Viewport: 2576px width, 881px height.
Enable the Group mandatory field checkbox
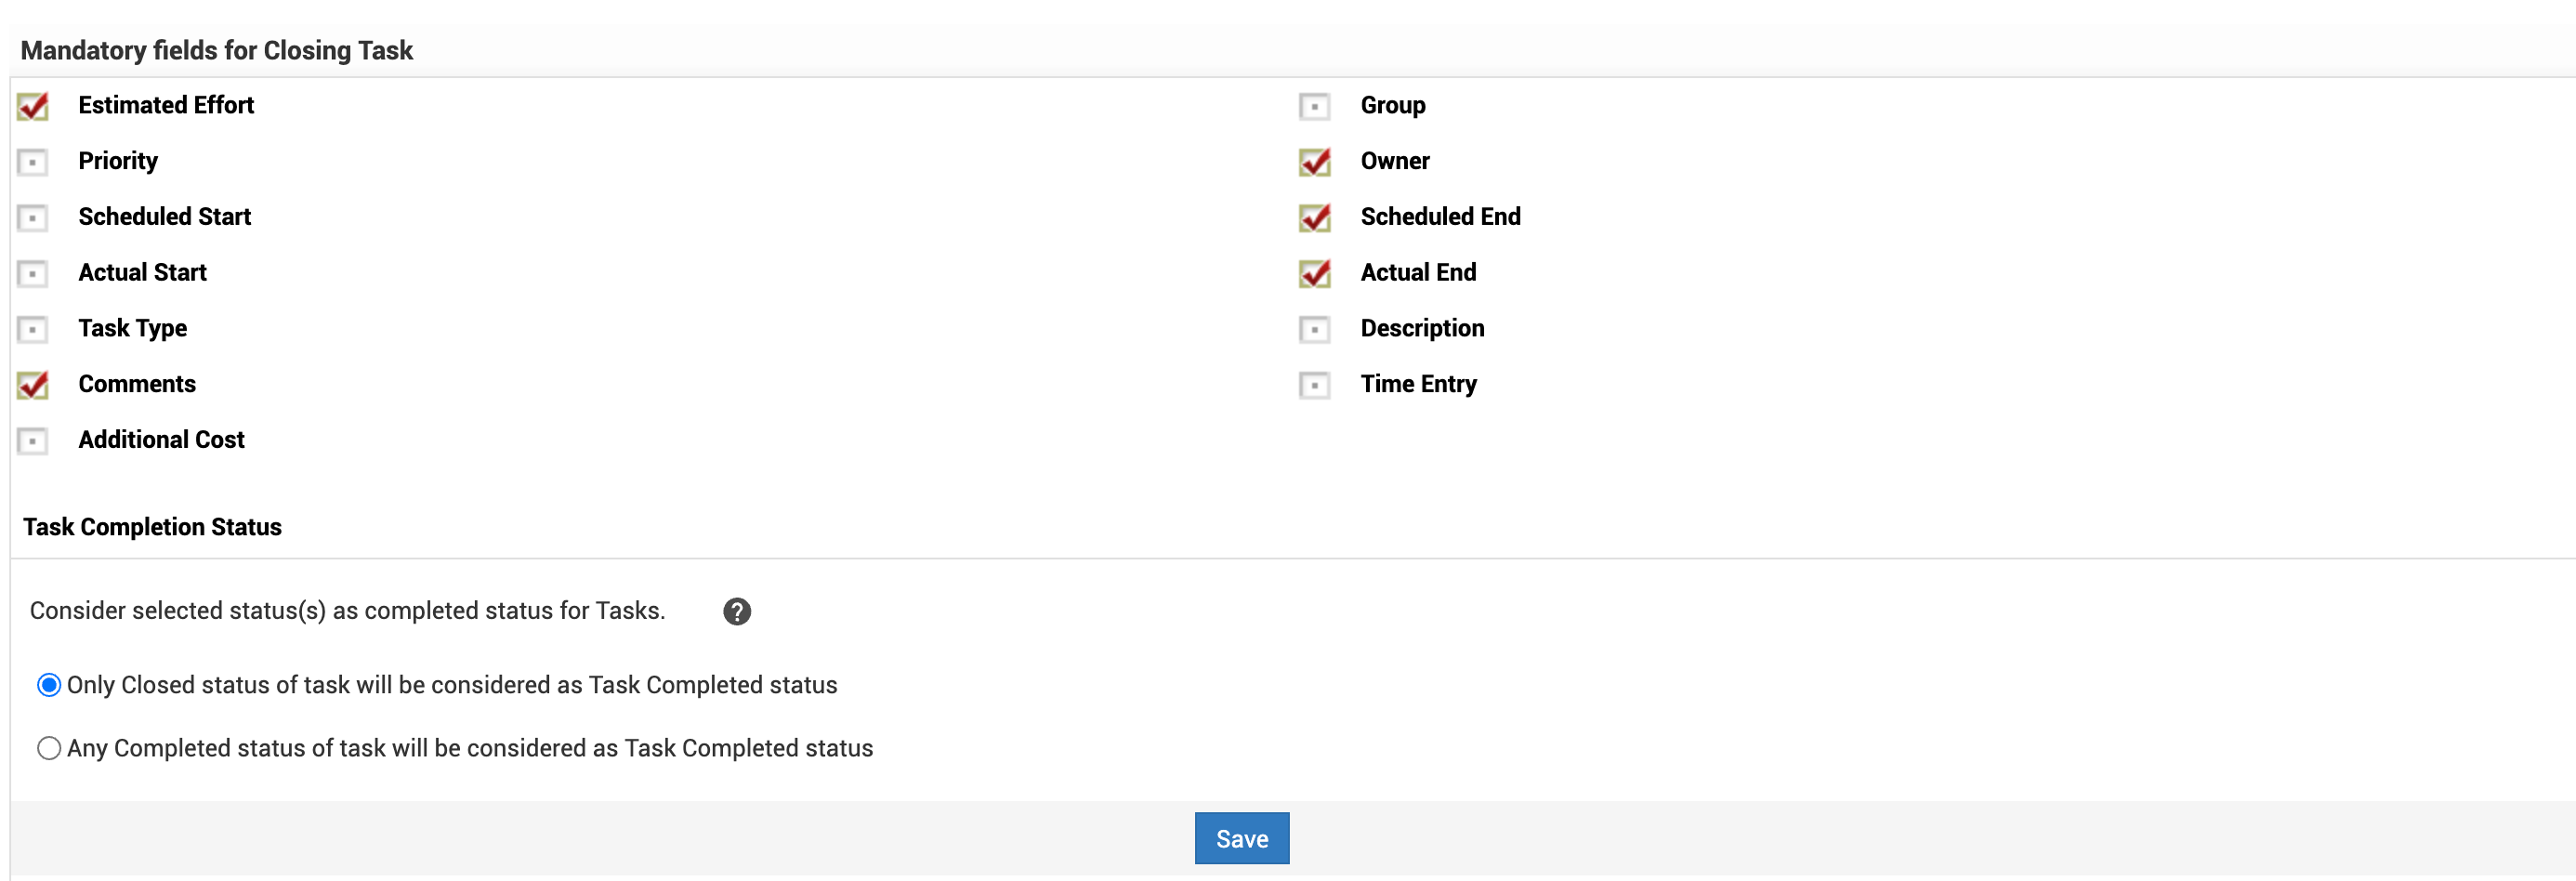[1314, 106]
